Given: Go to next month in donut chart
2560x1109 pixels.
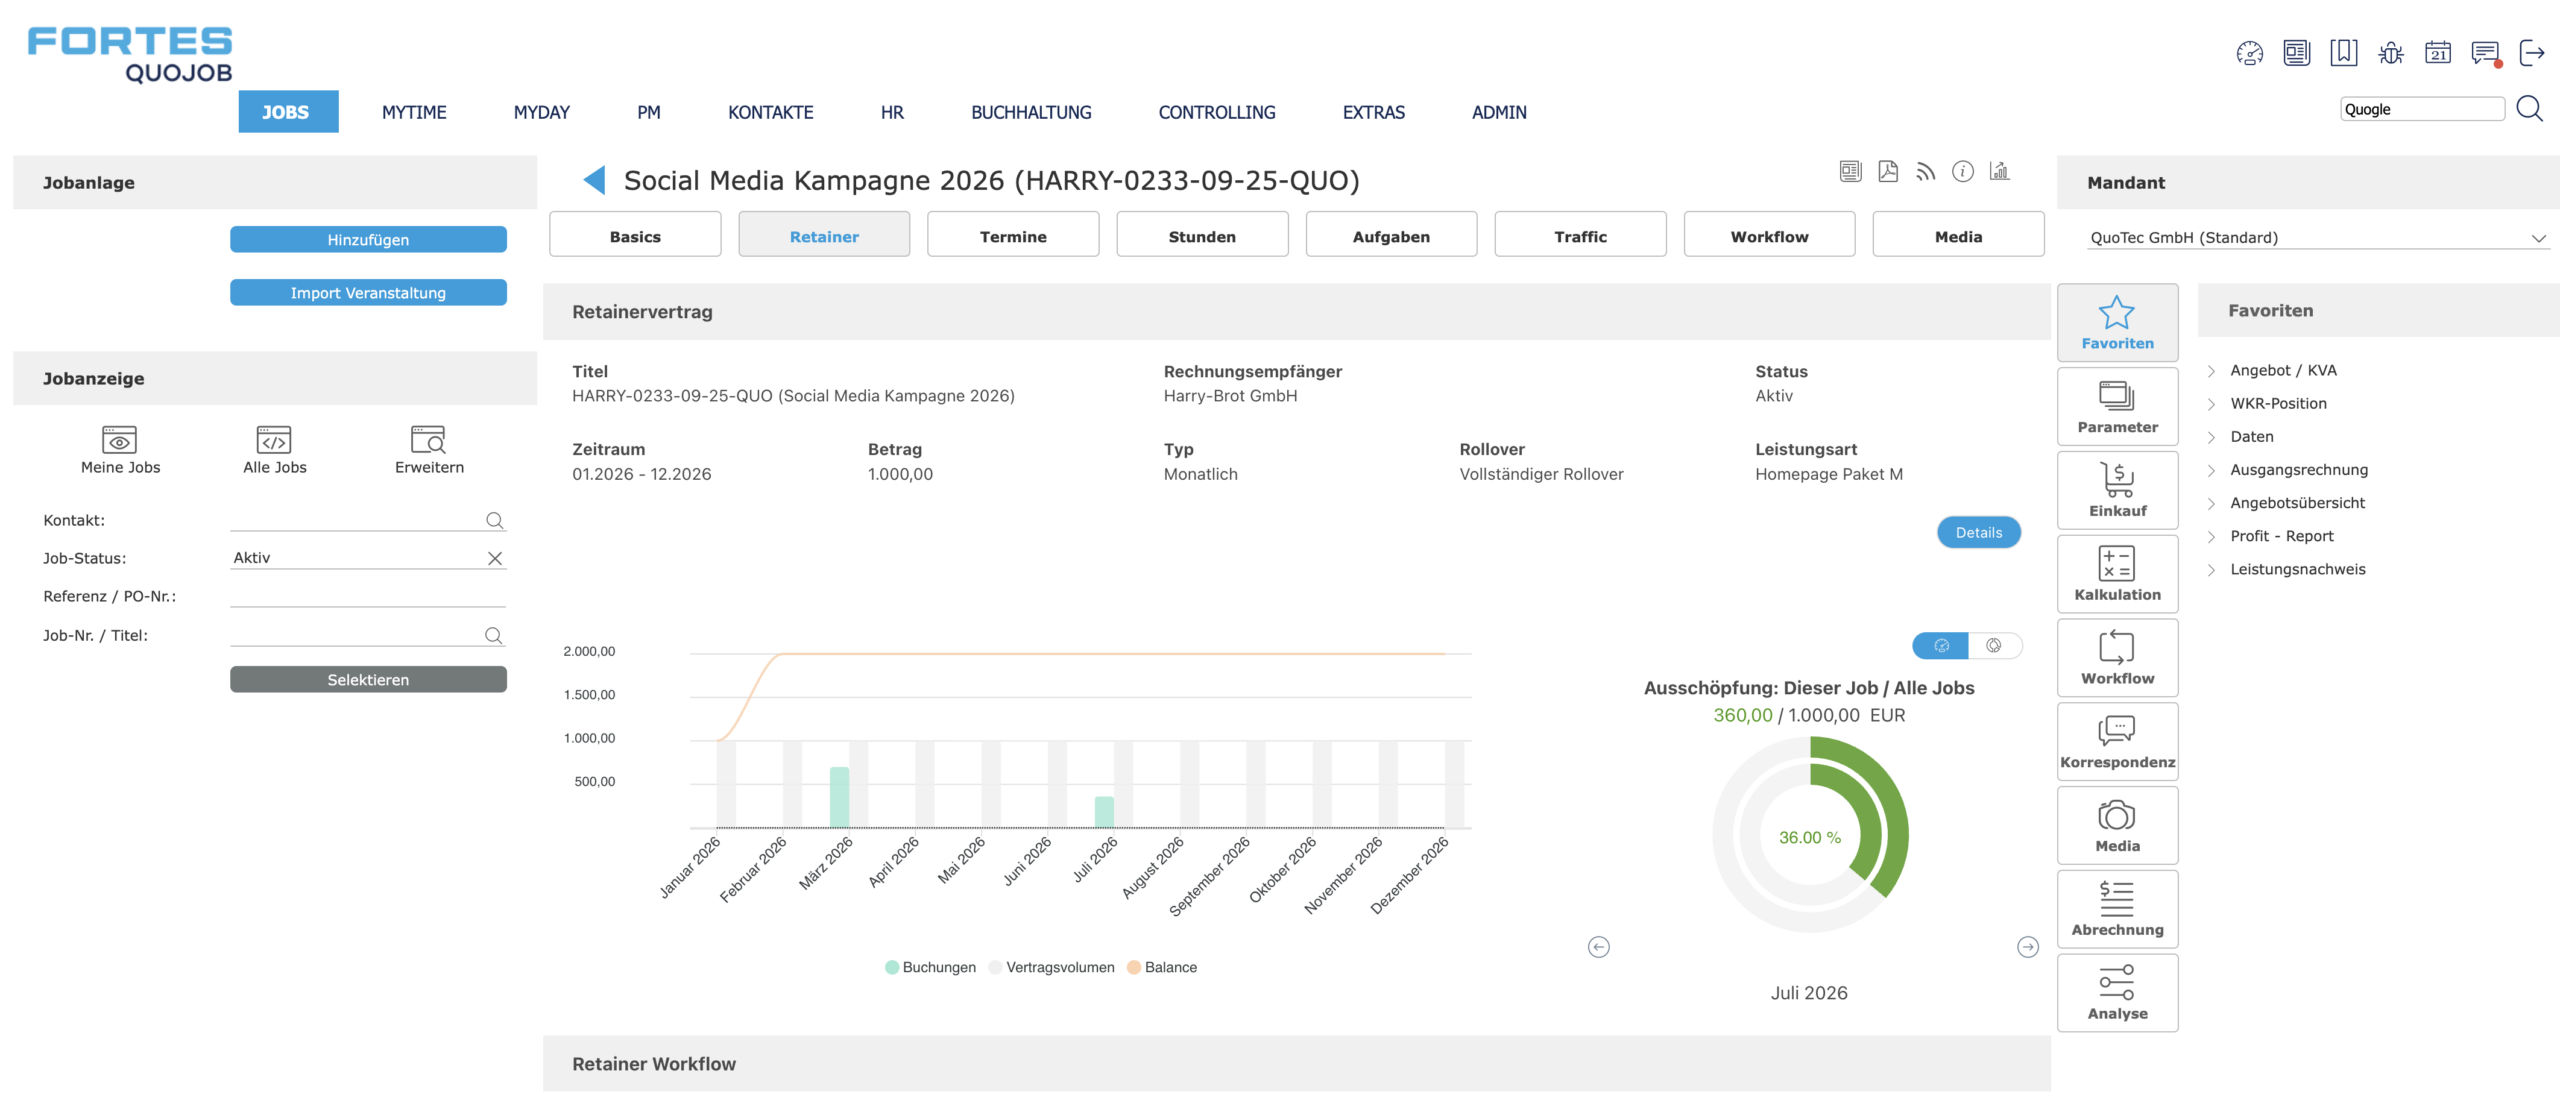Looking at the screenshot, I should [2027, 947].
